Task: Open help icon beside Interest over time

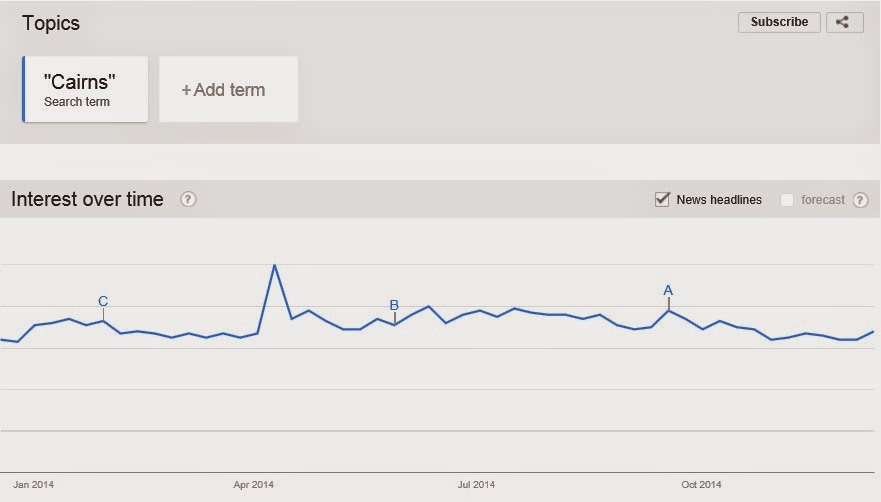Action: coord(188,199)
